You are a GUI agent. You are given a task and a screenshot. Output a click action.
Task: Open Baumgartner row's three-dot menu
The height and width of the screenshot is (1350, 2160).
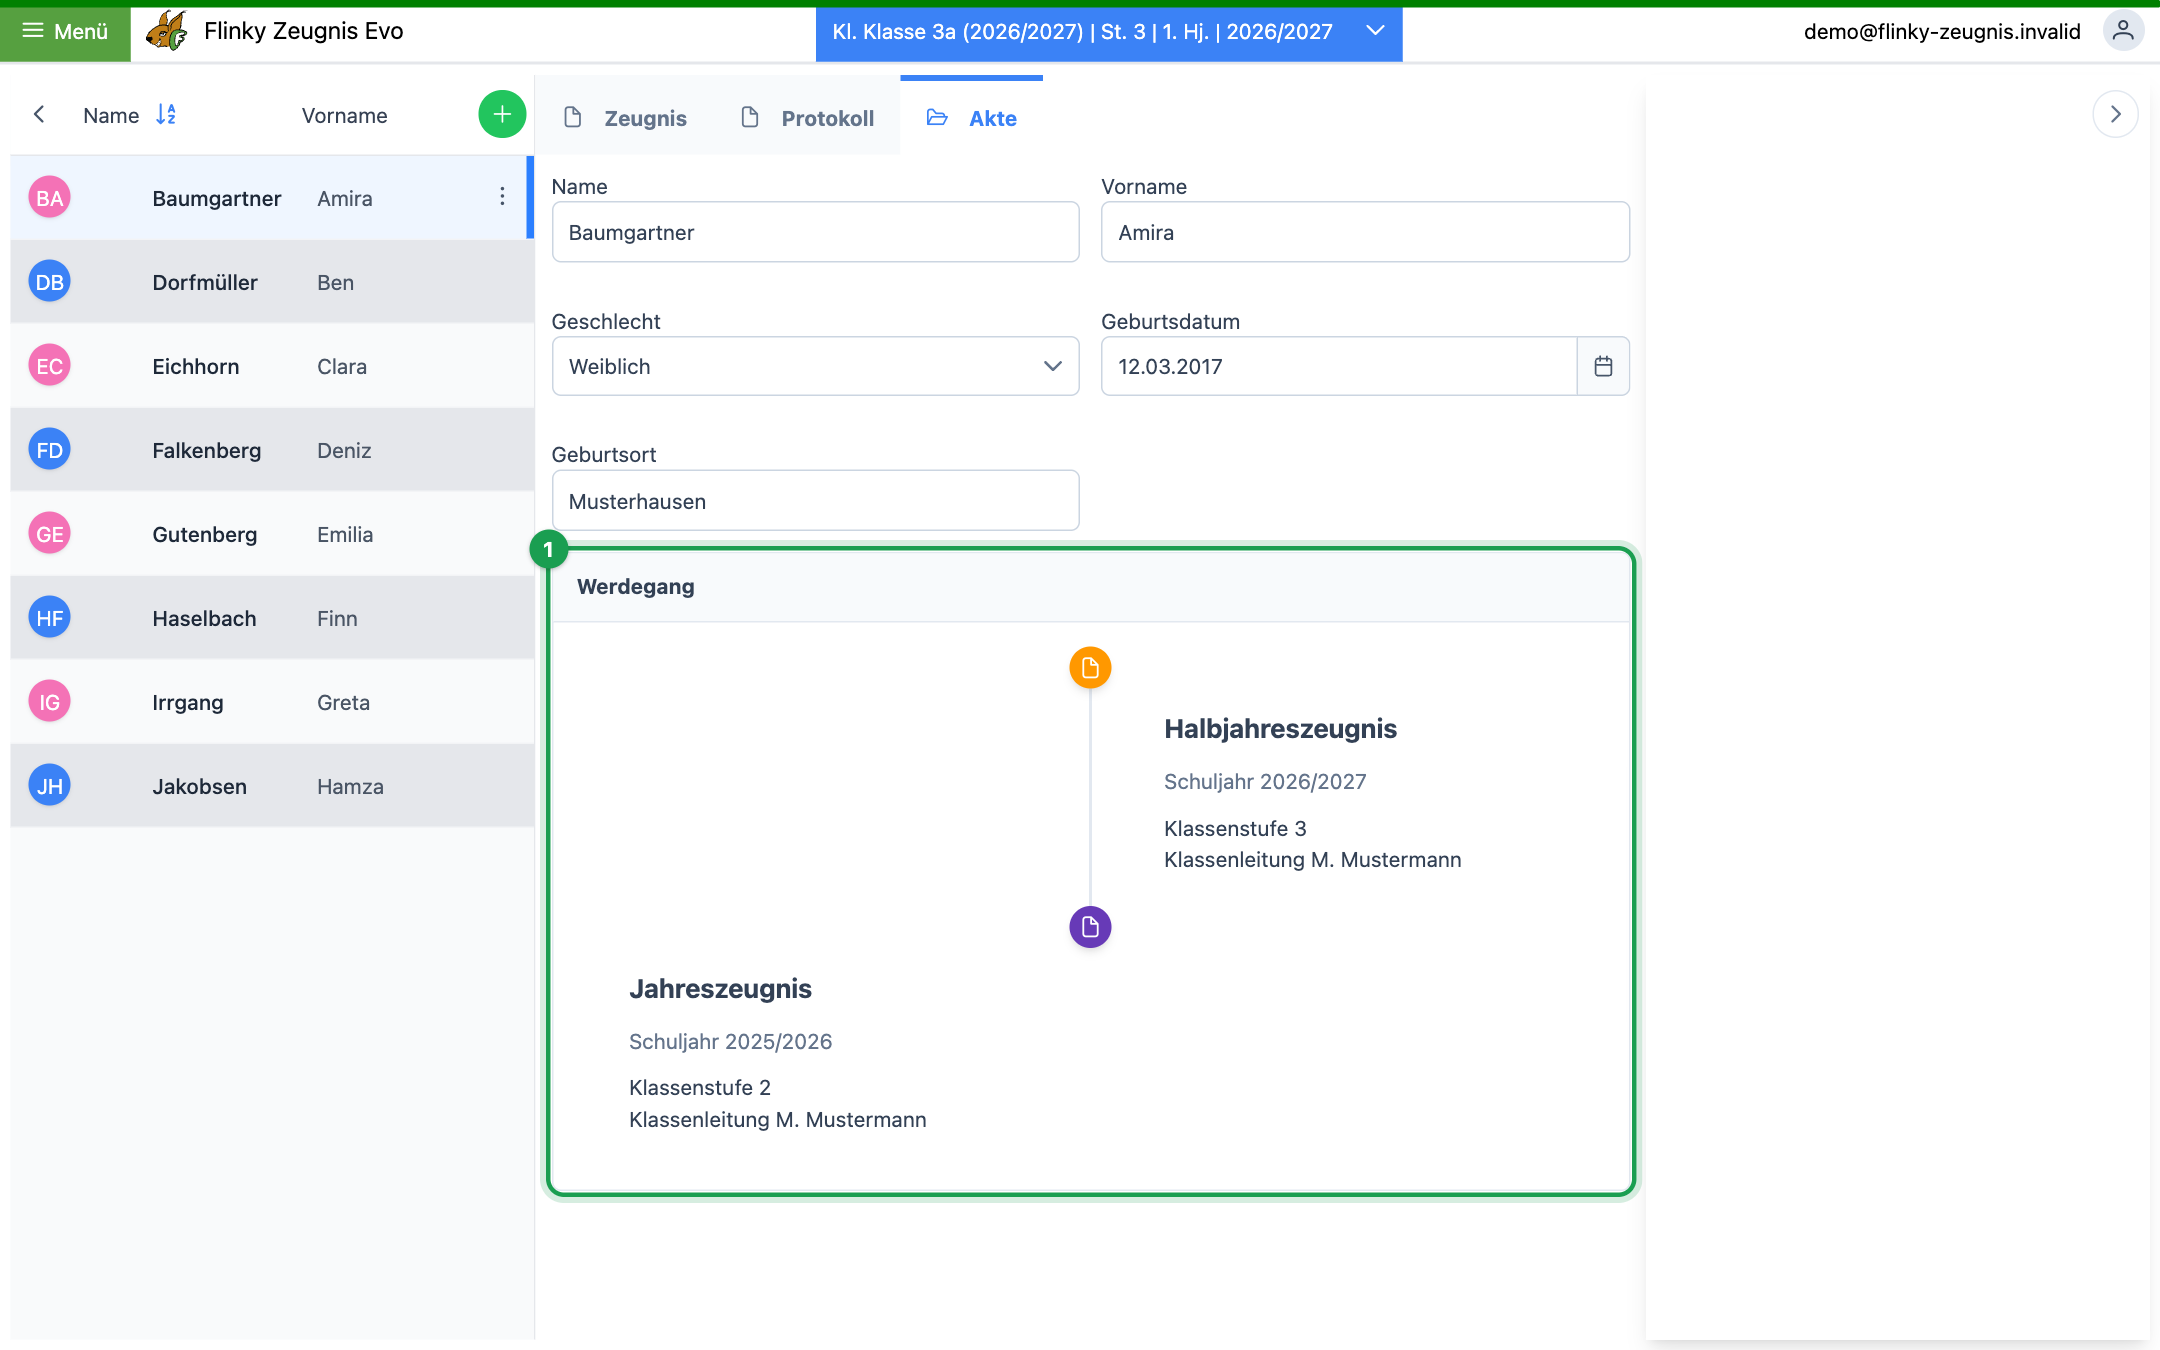point(502,197)
